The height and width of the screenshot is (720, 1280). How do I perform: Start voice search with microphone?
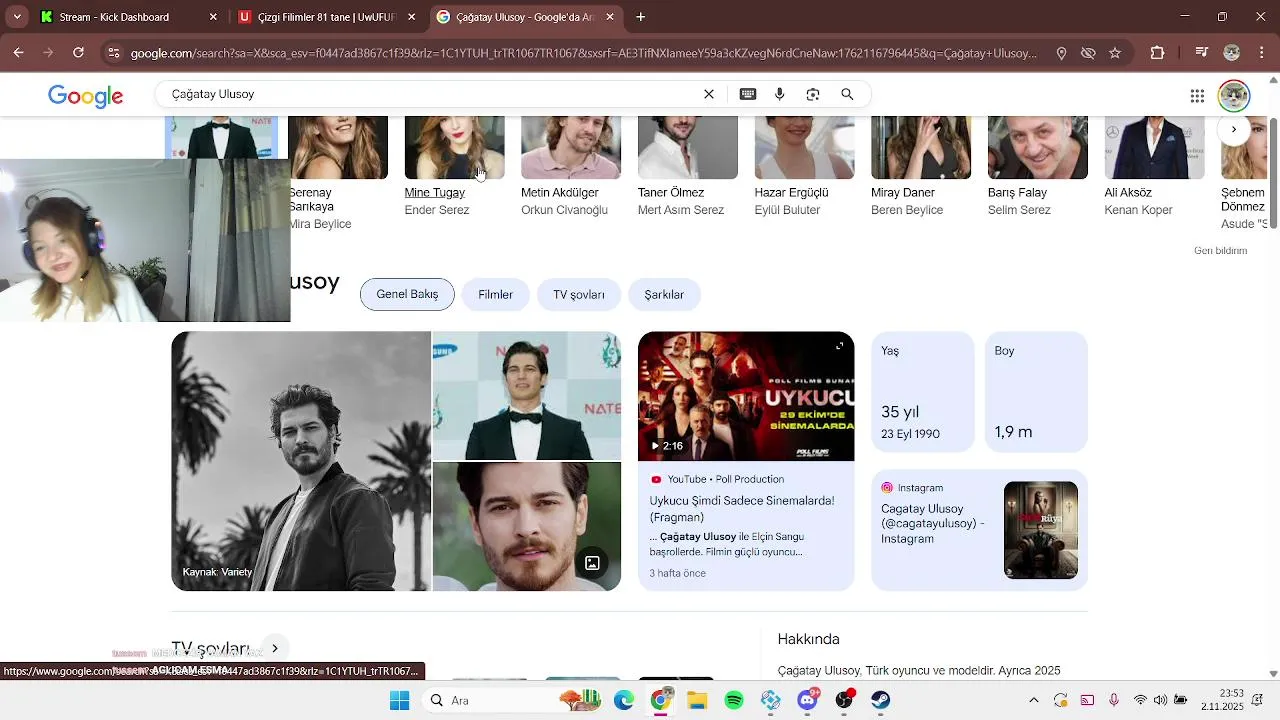[780, 94]
